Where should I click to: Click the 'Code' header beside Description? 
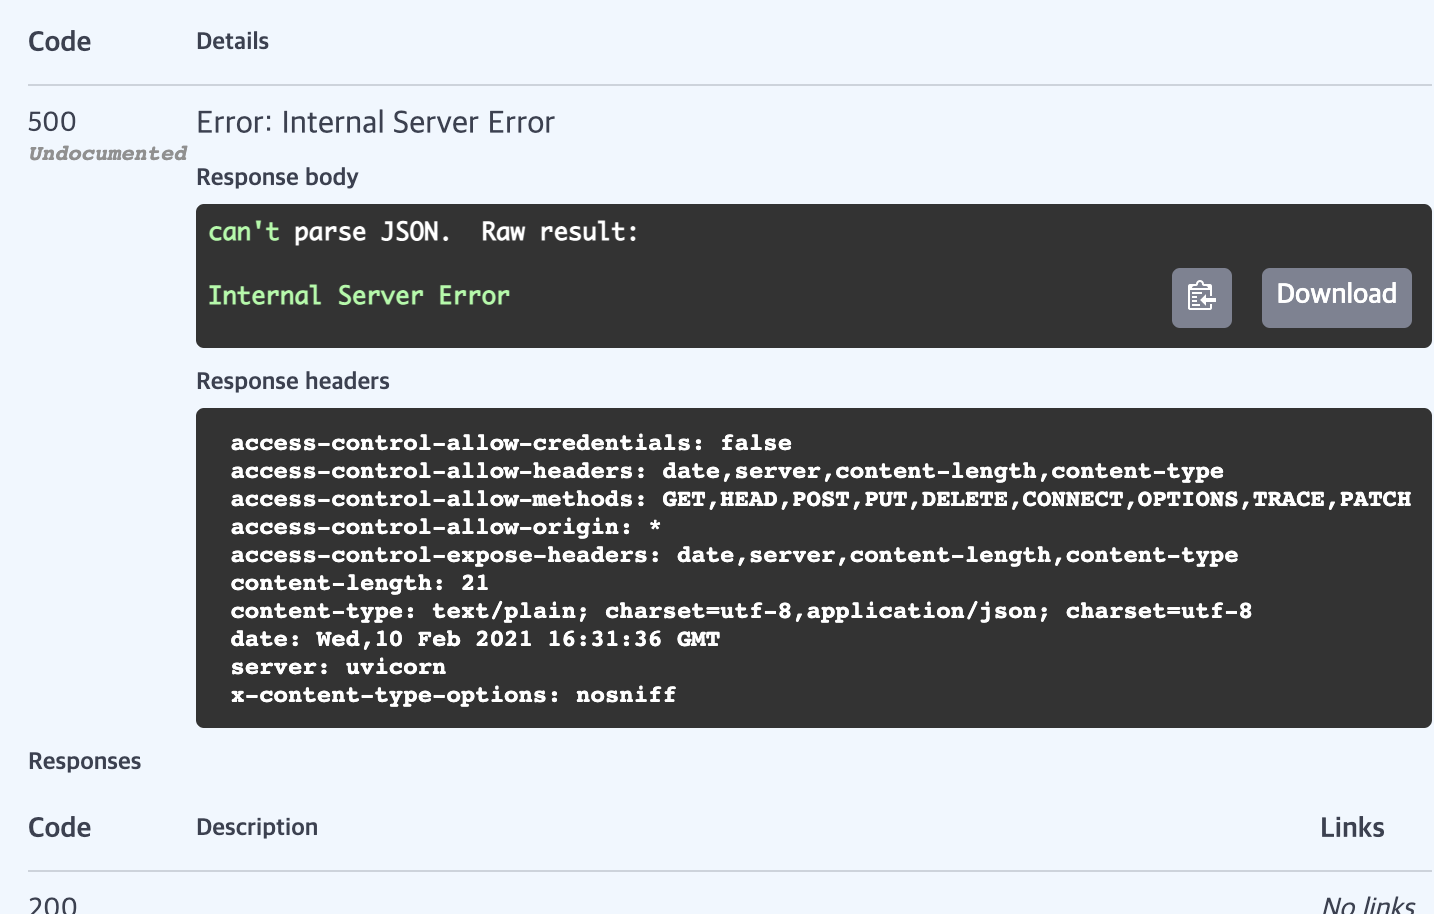point(59,827)
